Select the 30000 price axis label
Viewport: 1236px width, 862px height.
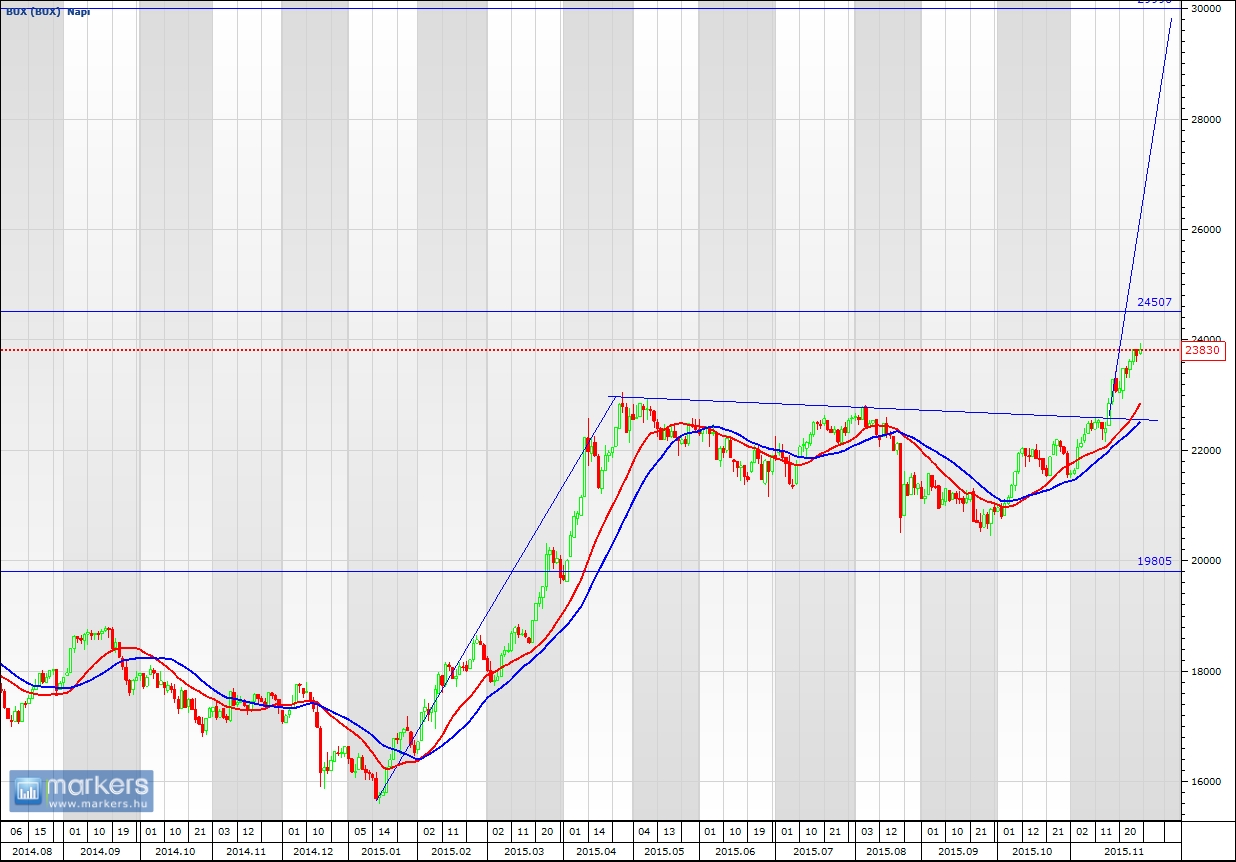coord(1207,9)
